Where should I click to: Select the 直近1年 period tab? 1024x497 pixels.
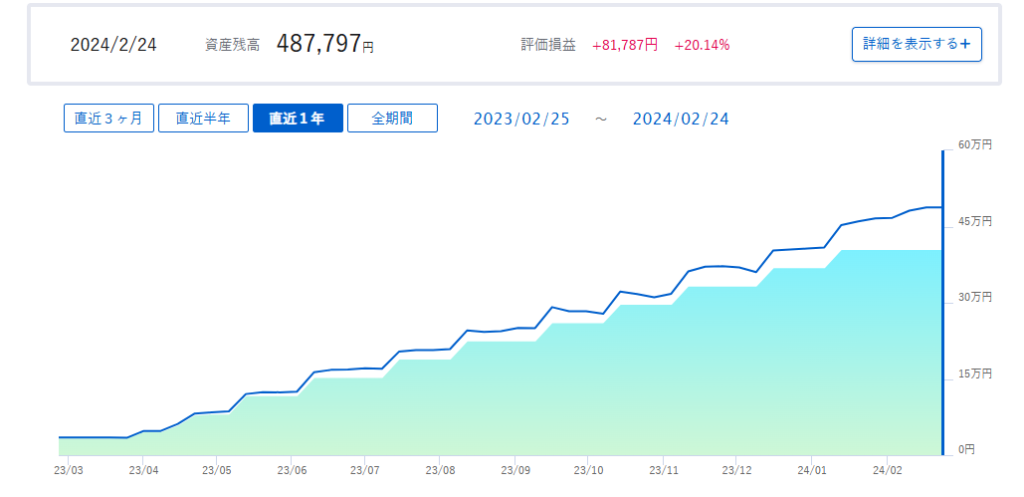tap(298, 118)
